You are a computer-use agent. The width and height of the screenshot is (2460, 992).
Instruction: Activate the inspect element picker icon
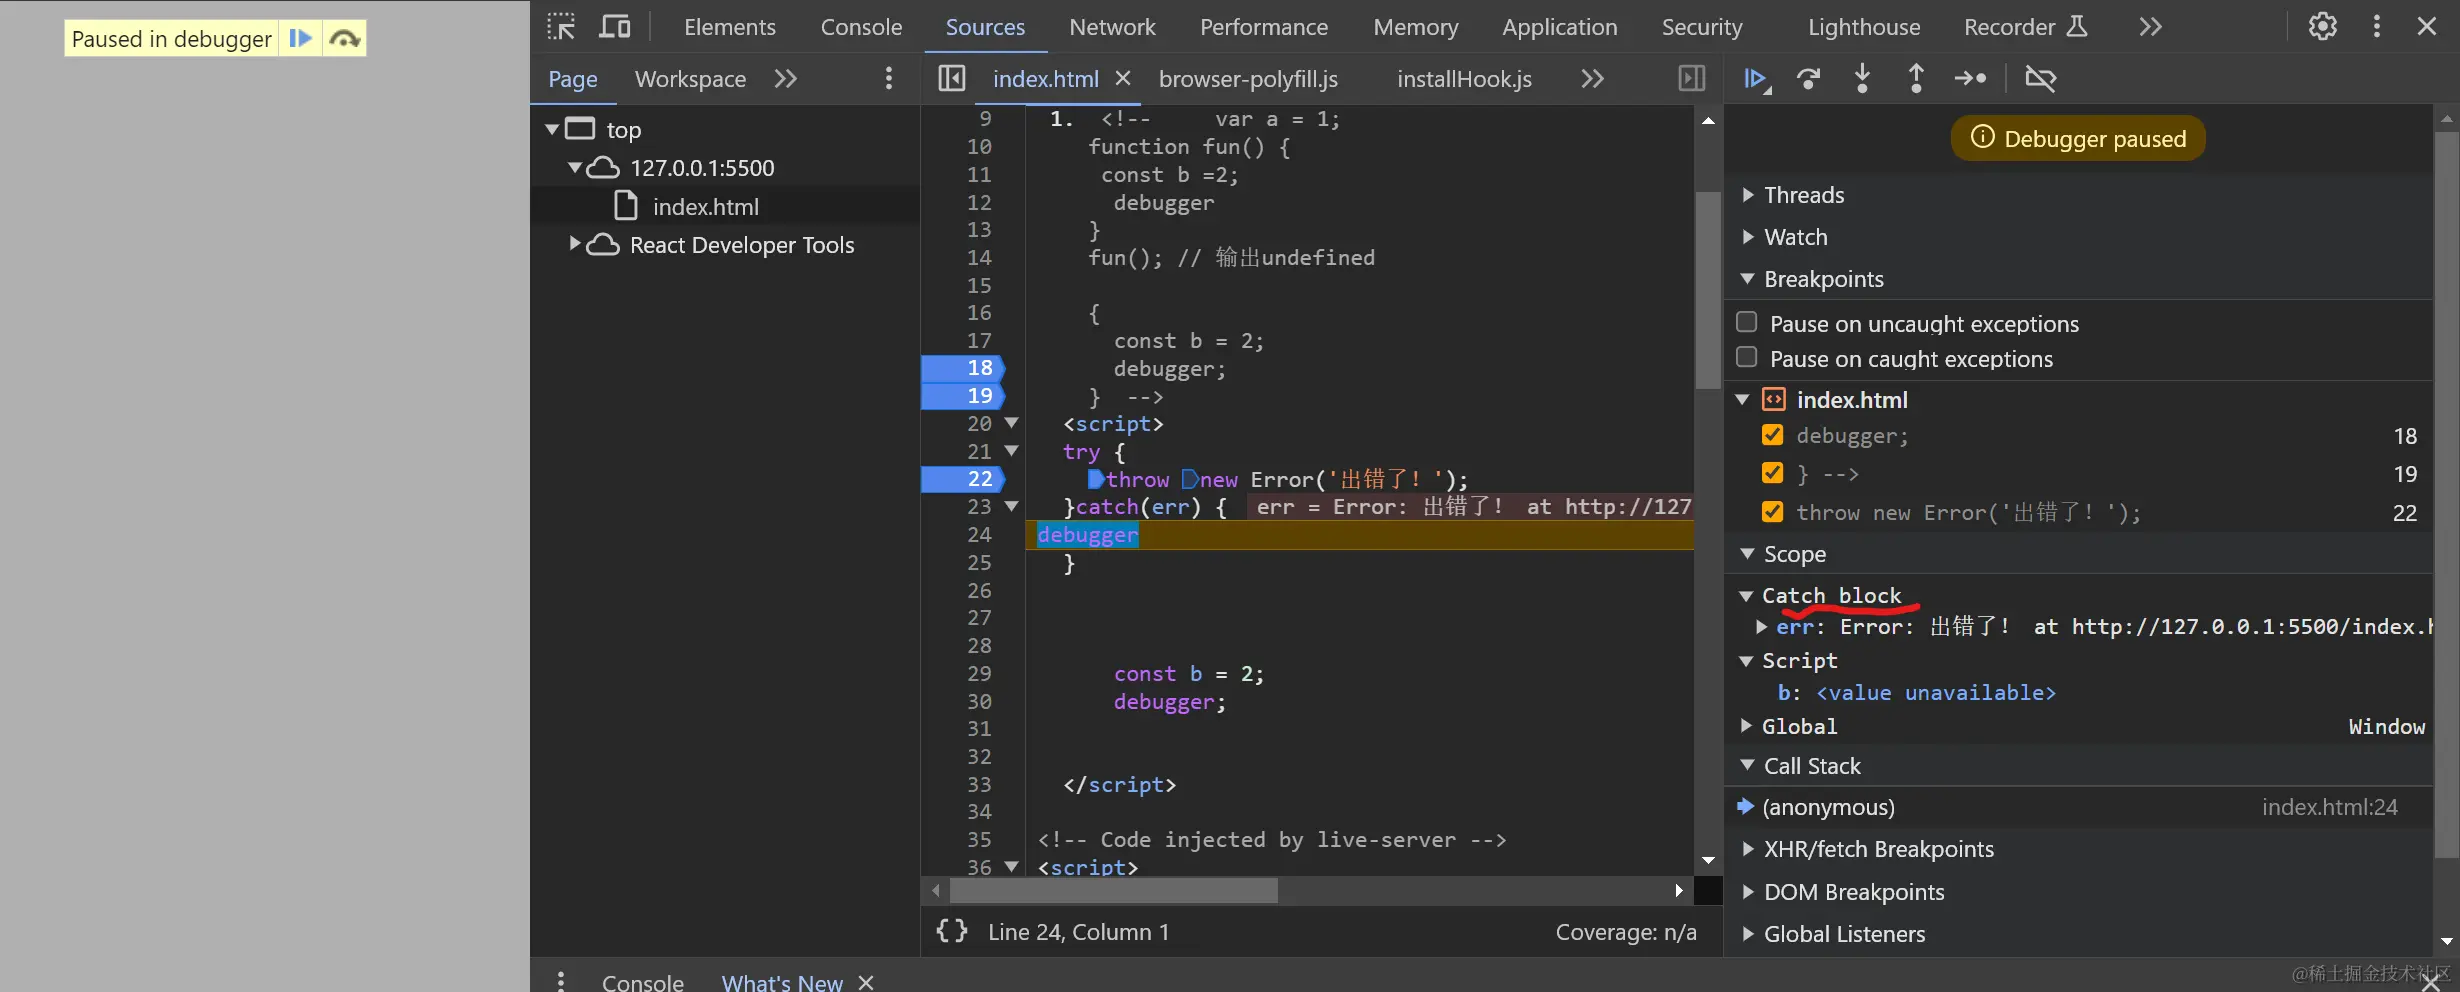pyautogui.click(x=561, y=26)
